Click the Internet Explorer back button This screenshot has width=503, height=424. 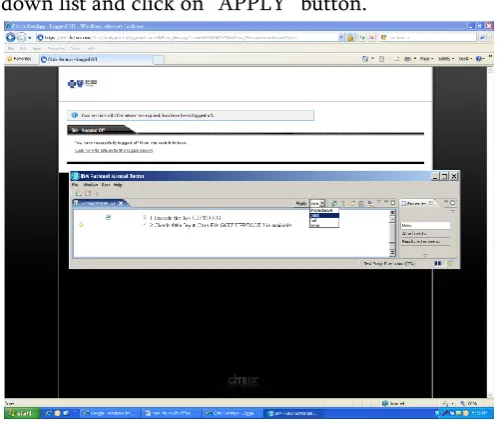(11, 38)
